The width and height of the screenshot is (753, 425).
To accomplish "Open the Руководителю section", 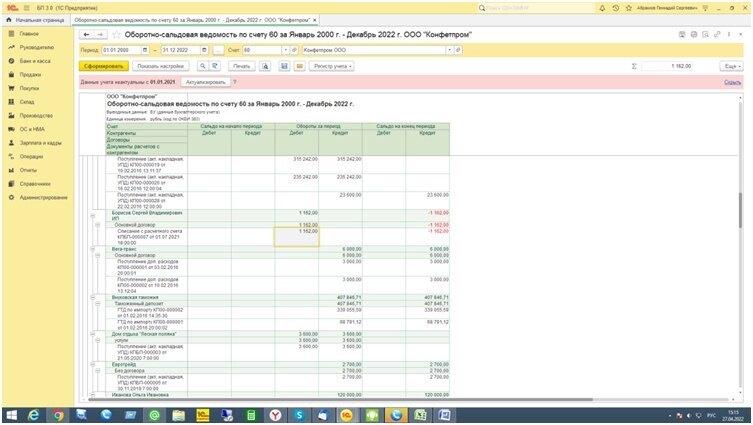I will [36, 47].
